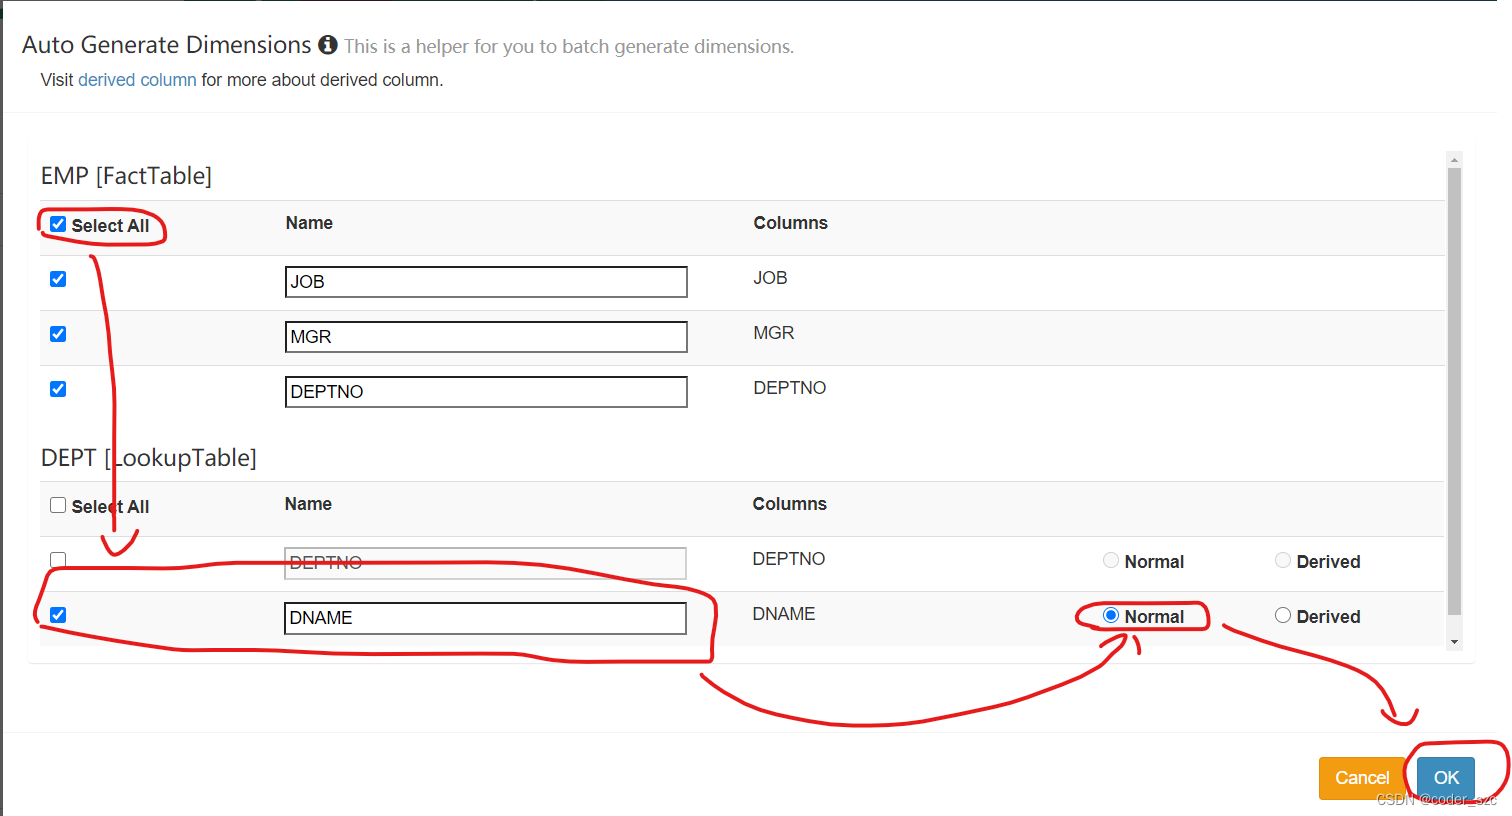Screen dimensions: 1512x816
Task: Uncheck the JOB dimension checkbox
Action: (58, 279)
